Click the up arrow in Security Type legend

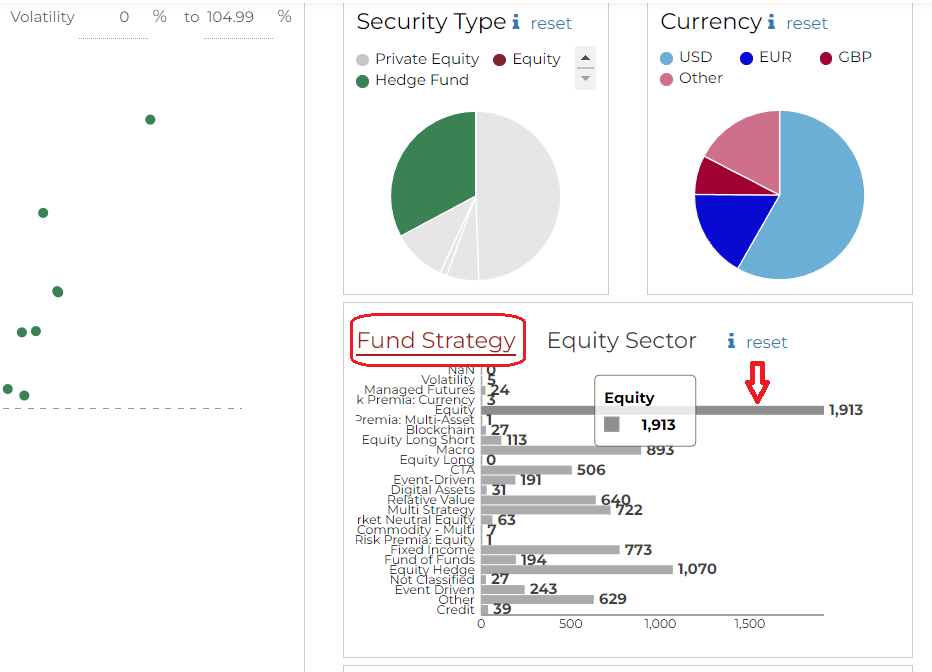click(x=586, y=57)
